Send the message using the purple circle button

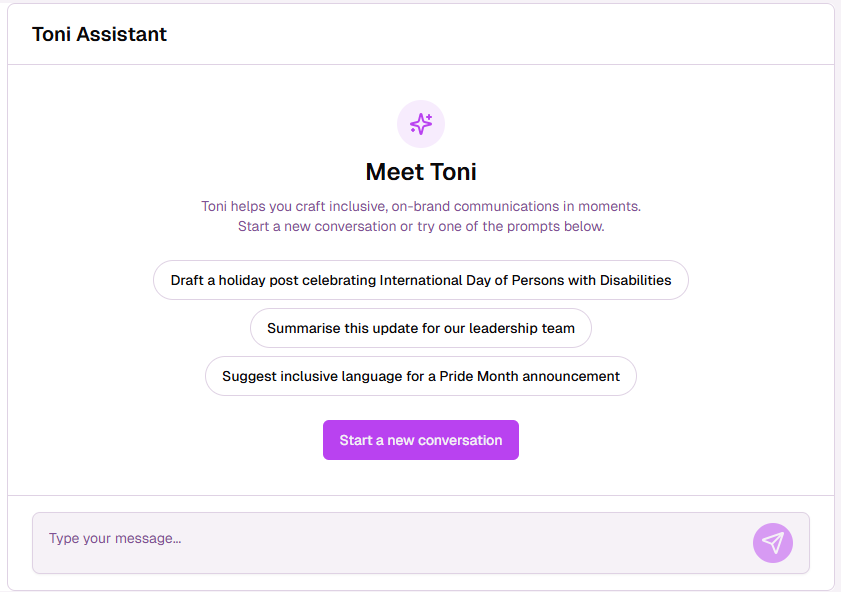click(772, 543)
